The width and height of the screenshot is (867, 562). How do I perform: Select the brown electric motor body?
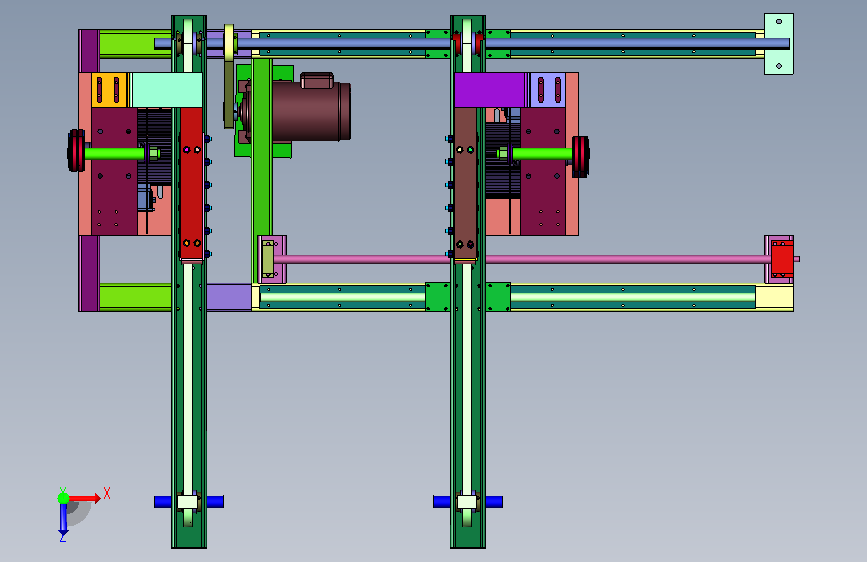coord(310,111)
